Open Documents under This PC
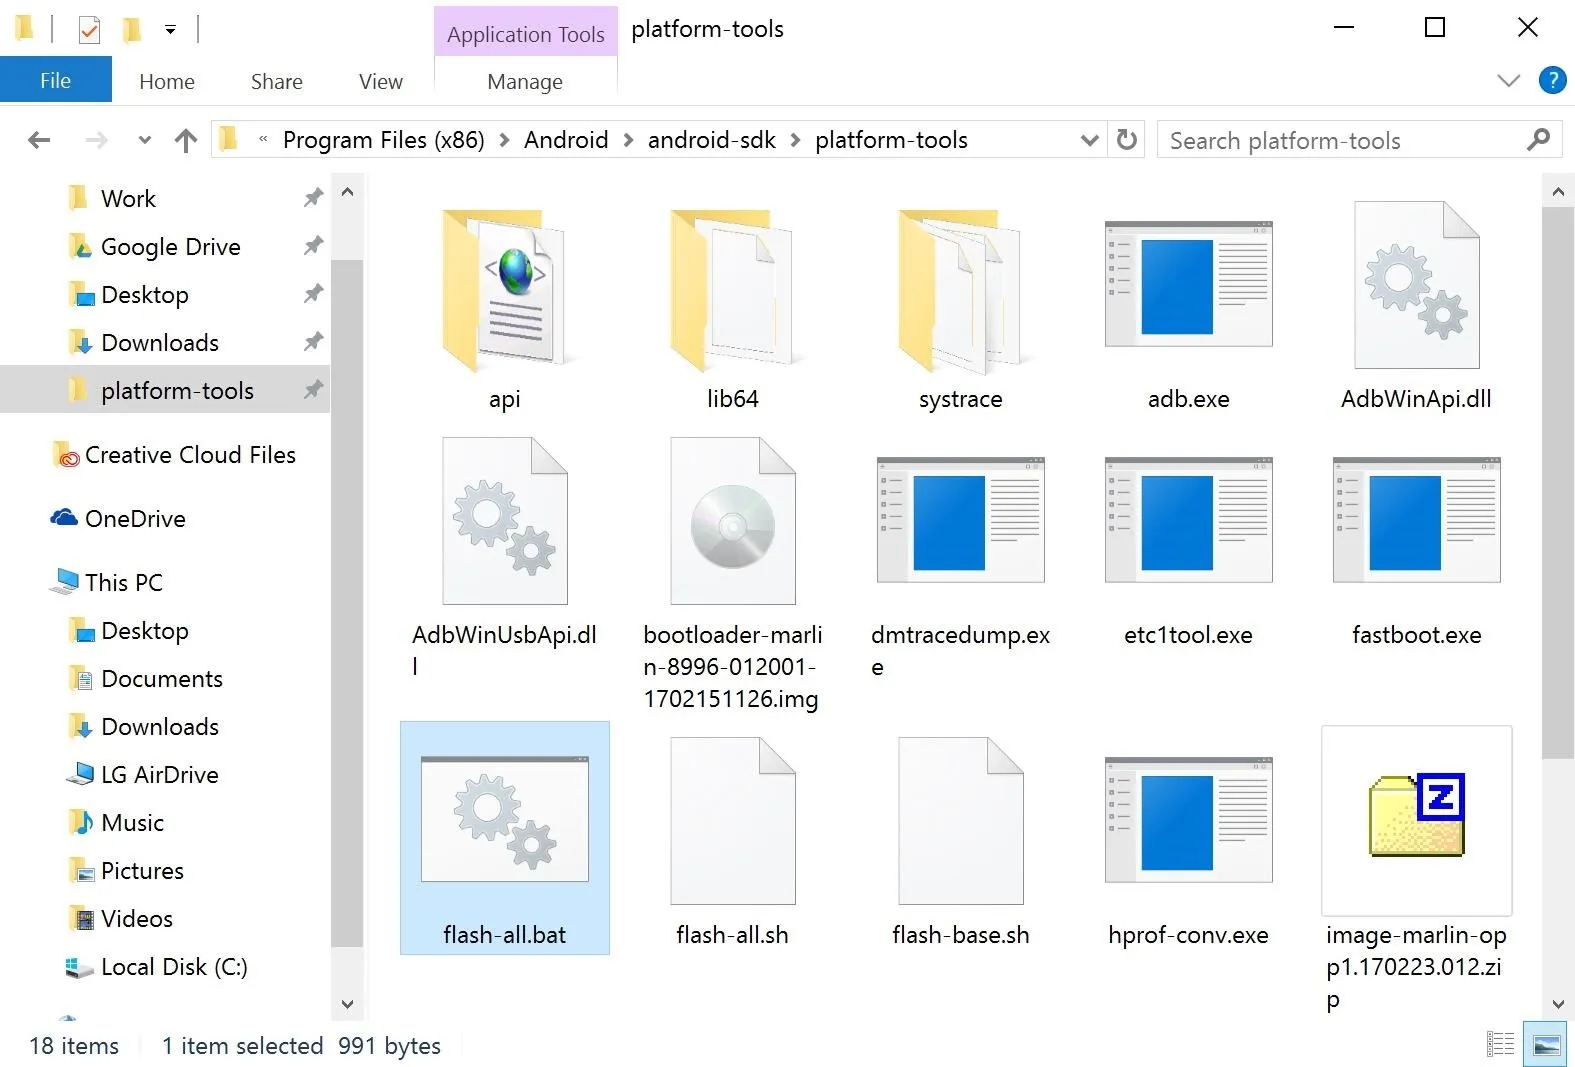This screenshot has height=1067, width=1575. 162,678
